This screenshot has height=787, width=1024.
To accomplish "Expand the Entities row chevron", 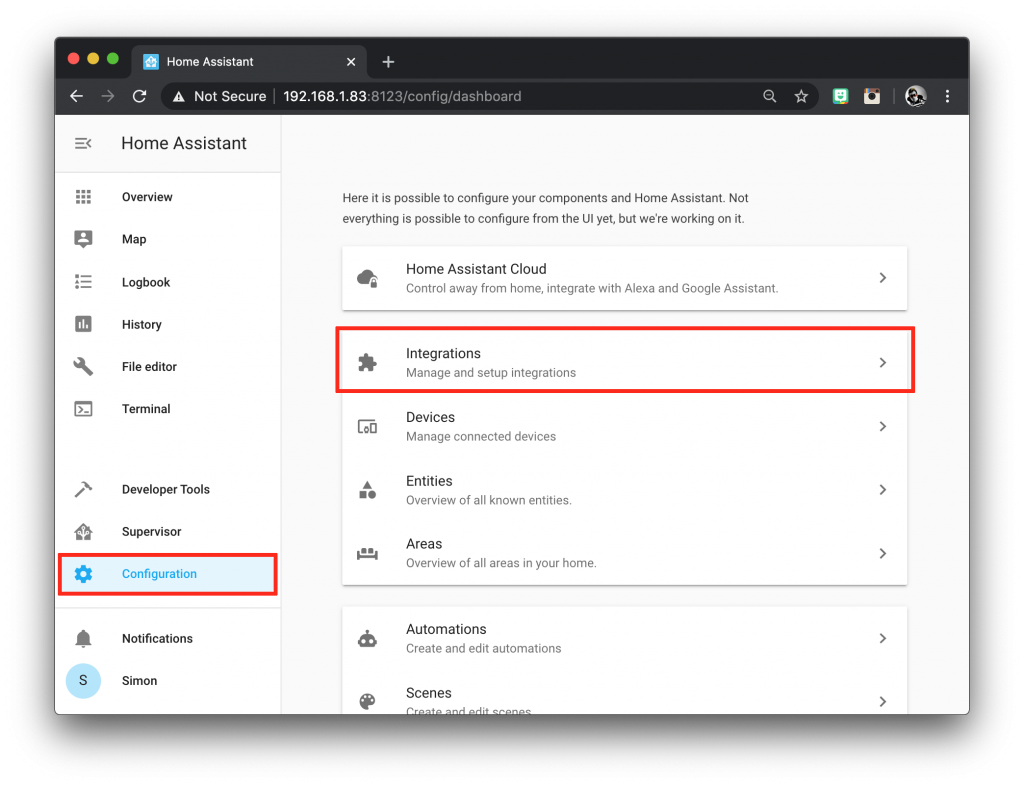I will 882,490.
